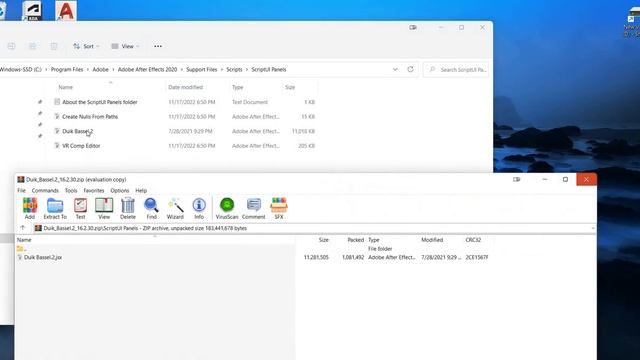Open the Help menu in WinRAR

point(141,191)
